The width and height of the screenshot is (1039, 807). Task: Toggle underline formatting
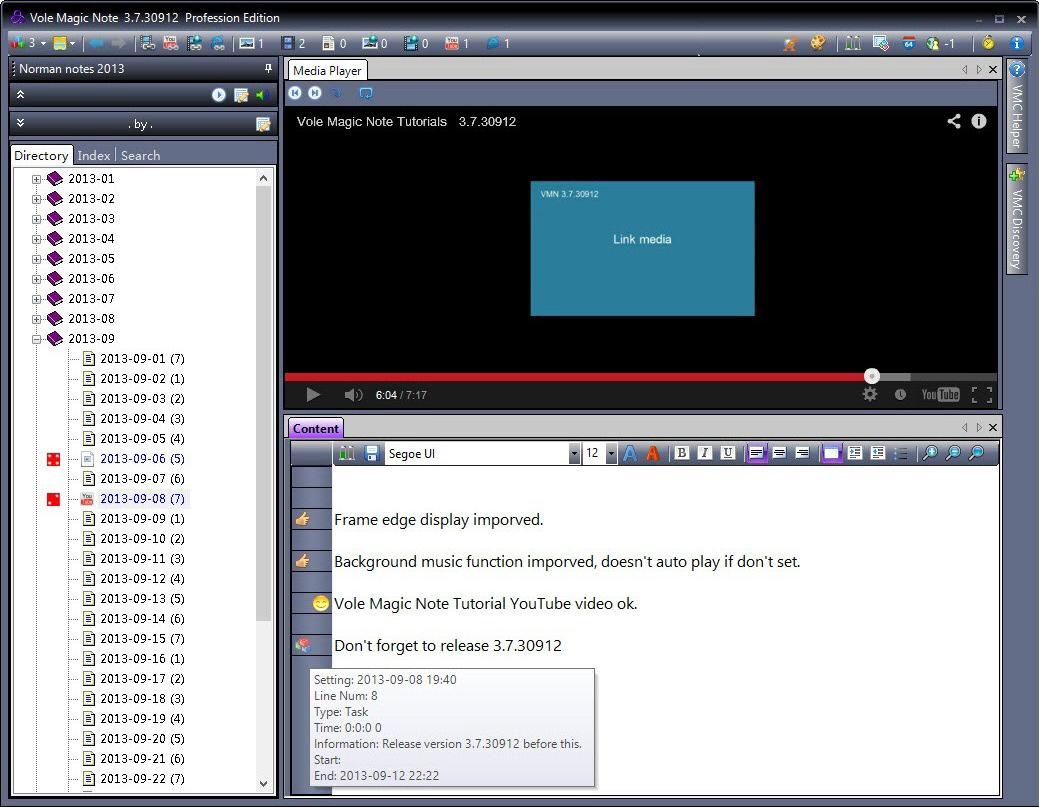(728, 453)
